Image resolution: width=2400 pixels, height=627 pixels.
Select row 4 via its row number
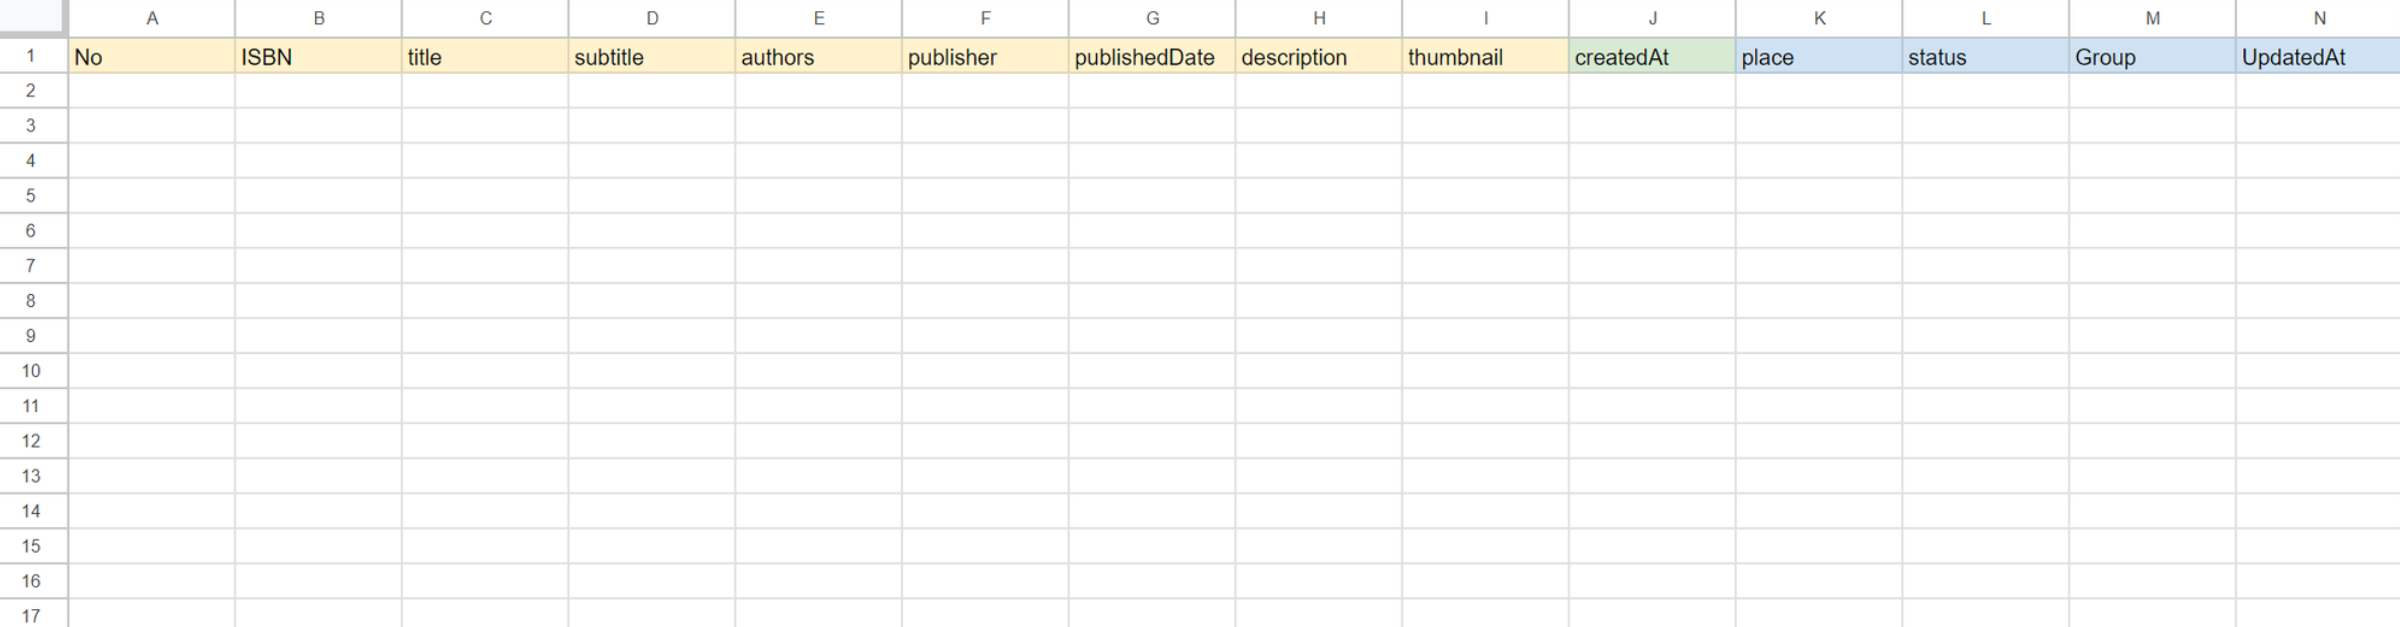(33, 161)
